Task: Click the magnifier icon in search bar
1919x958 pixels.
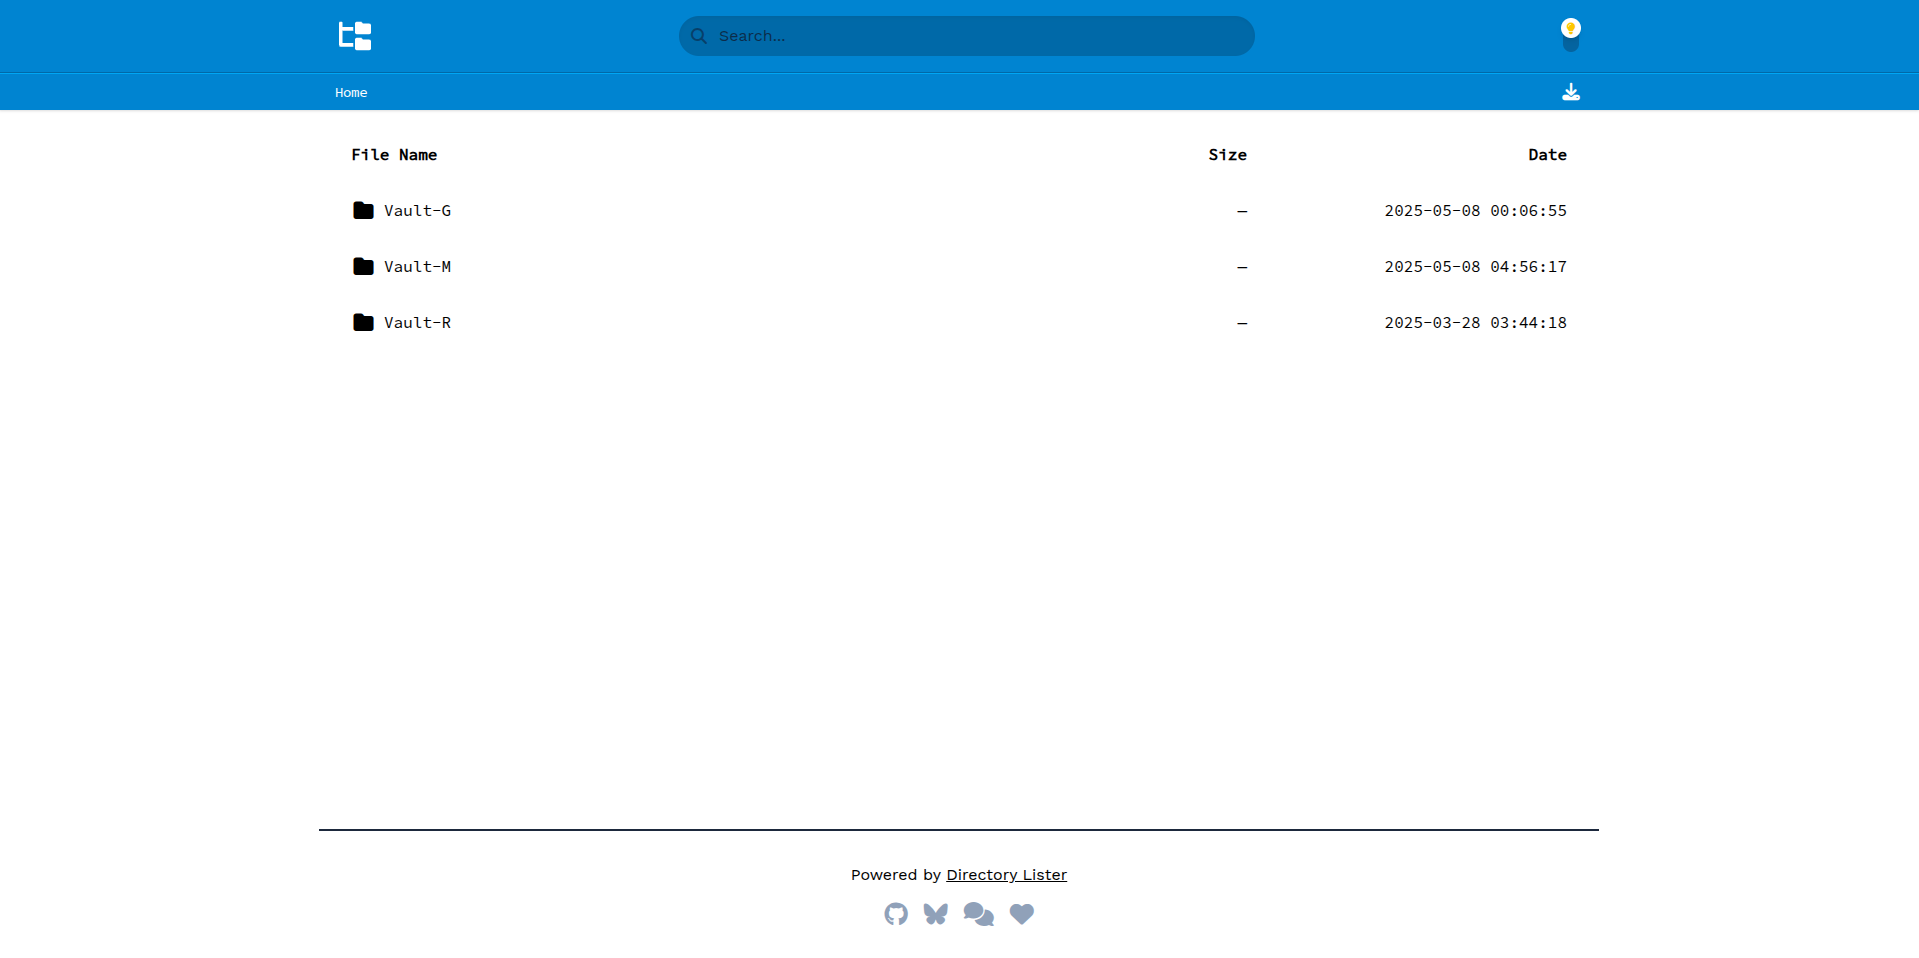Action: [699, 36]
